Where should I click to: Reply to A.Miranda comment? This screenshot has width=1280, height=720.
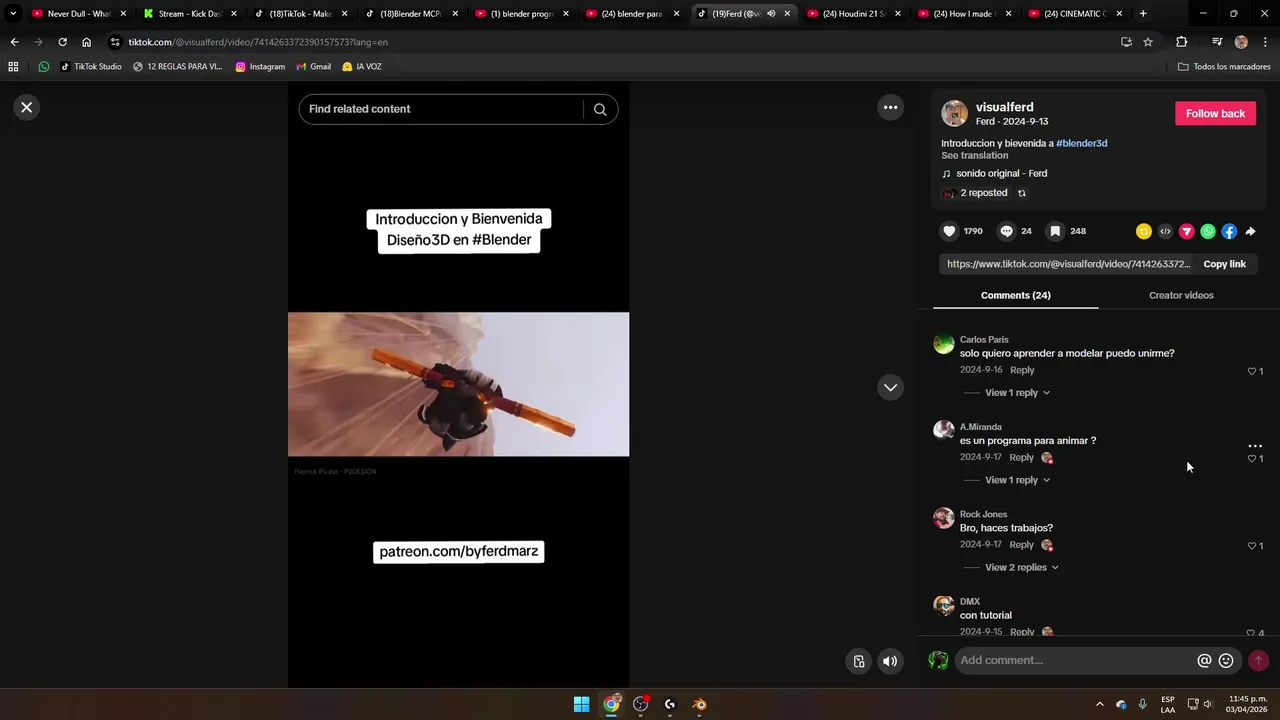[1022, 457]
